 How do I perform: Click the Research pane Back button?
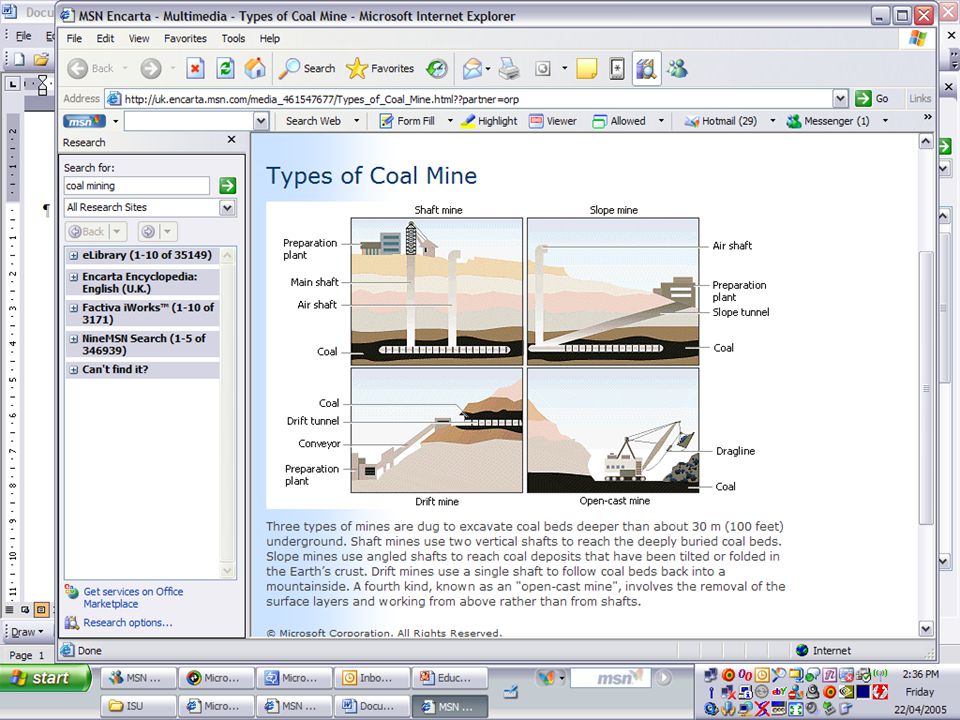pos(86,231)
